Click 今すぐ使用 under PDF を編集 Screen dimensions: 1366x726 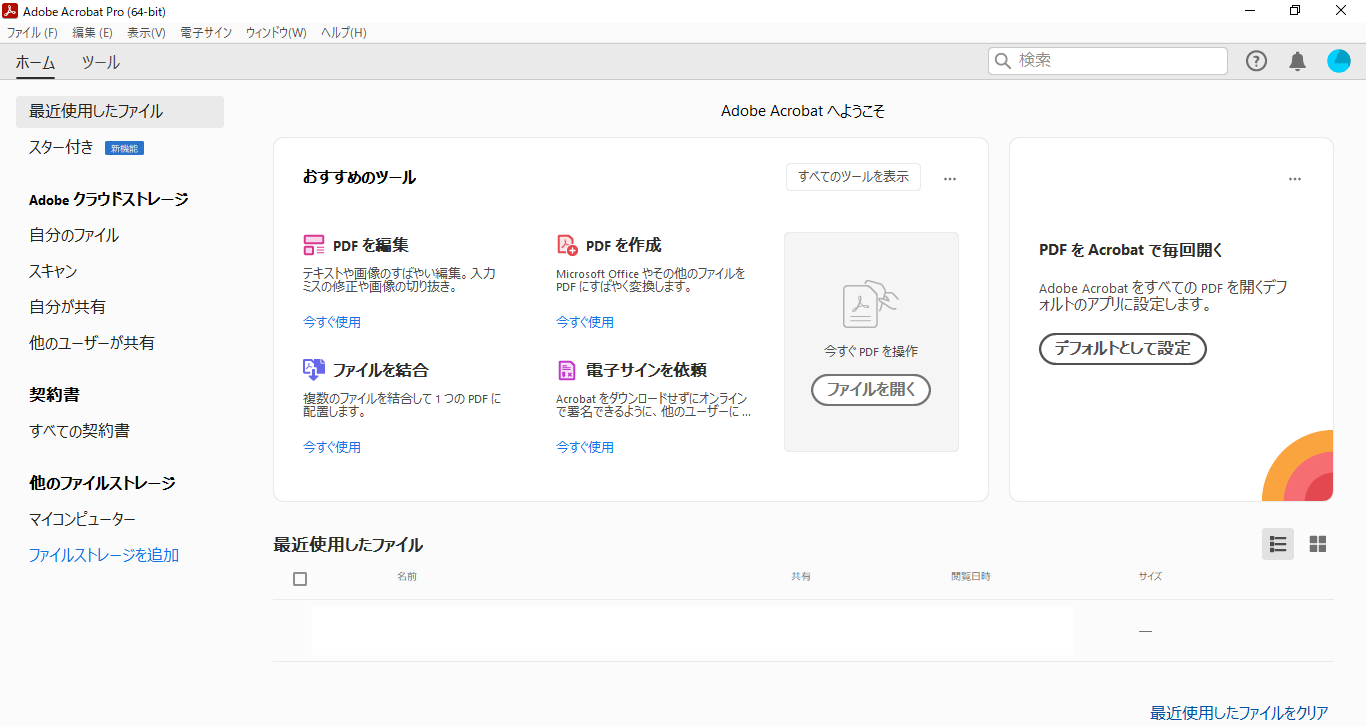332,322
